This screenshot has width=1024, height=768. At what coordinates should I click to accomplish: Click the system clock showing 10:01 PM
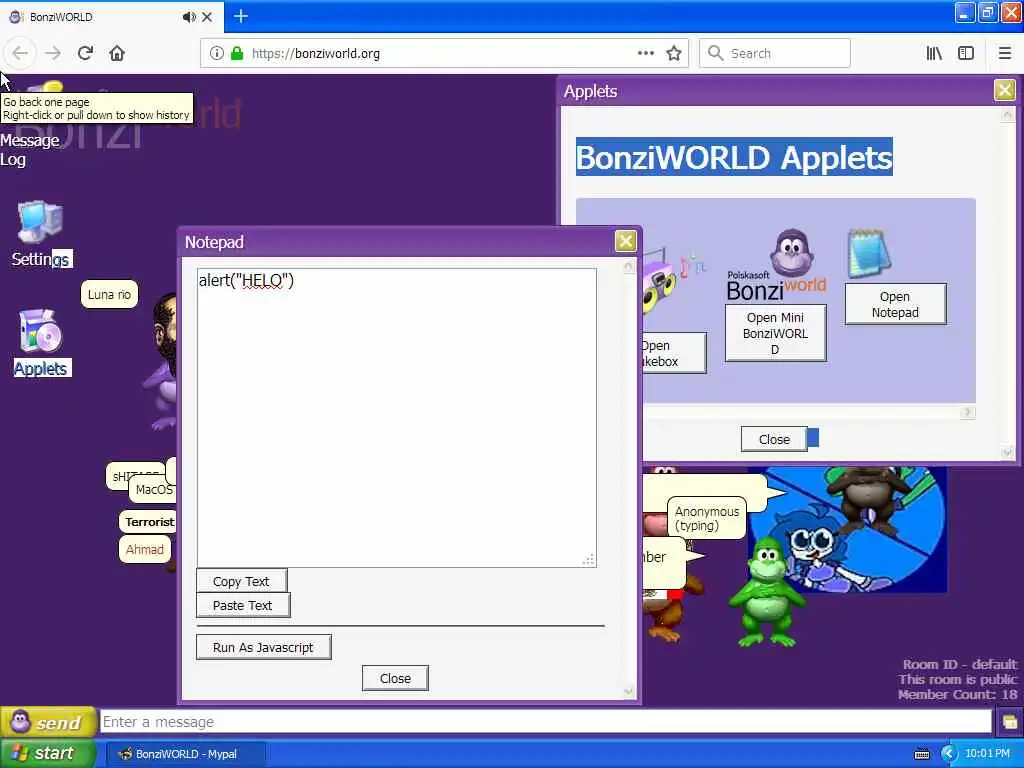tap(987, 754)
